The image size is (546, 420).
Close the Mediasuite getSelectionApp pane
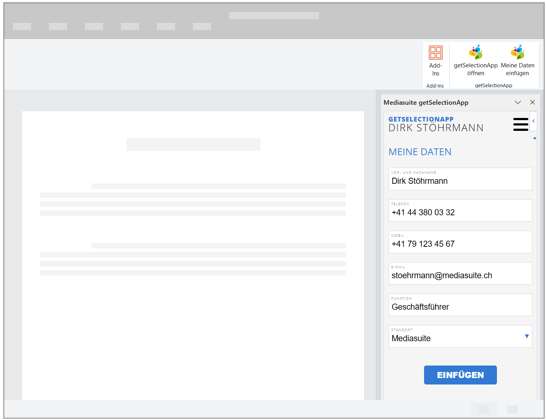(x=532, y=102)
